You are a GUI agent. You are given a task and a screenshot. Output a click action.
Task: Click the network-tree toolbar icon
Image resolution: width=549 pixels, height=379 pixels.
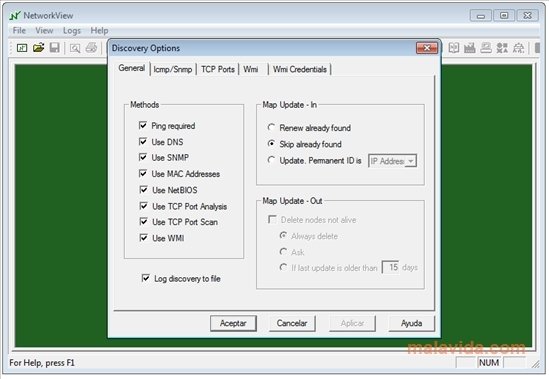coord(518,47)
